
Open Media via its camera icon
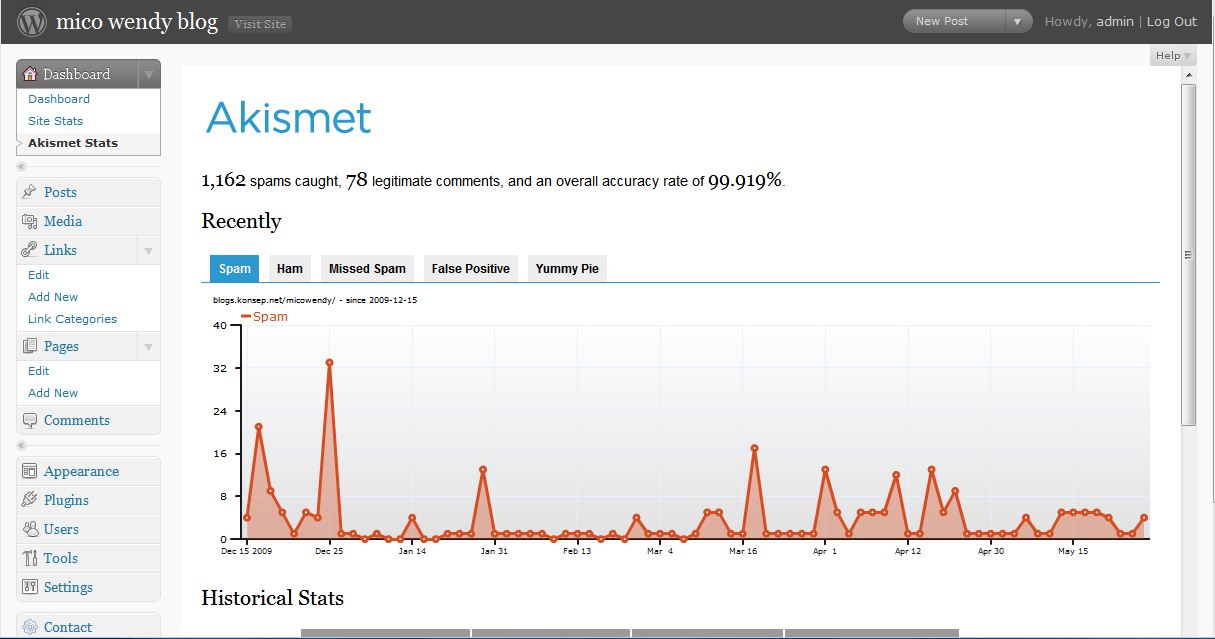coord(29,221)
